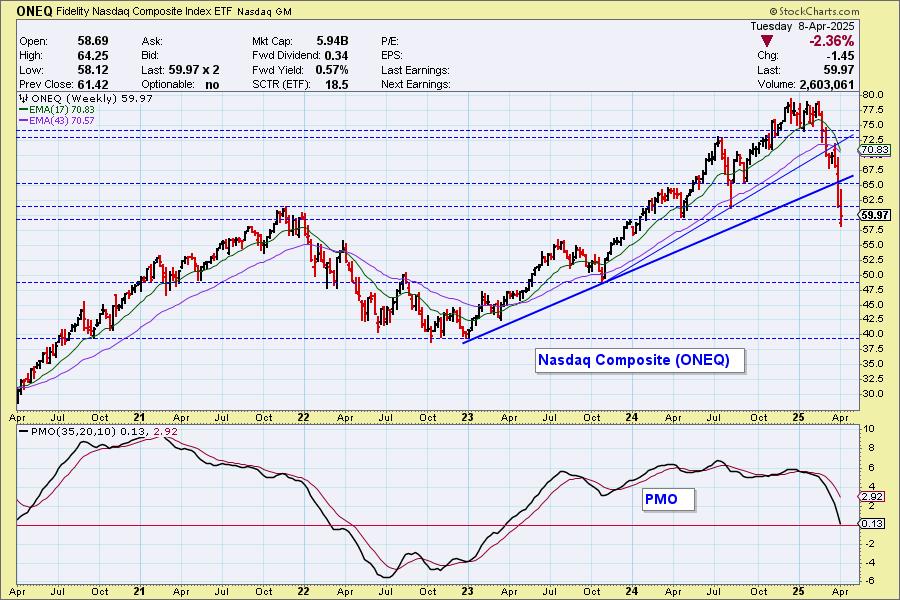Select the ONEQ ticker symbol in the title
The height and width of the screenshot is (600, 900).
(x=34, y=11)
